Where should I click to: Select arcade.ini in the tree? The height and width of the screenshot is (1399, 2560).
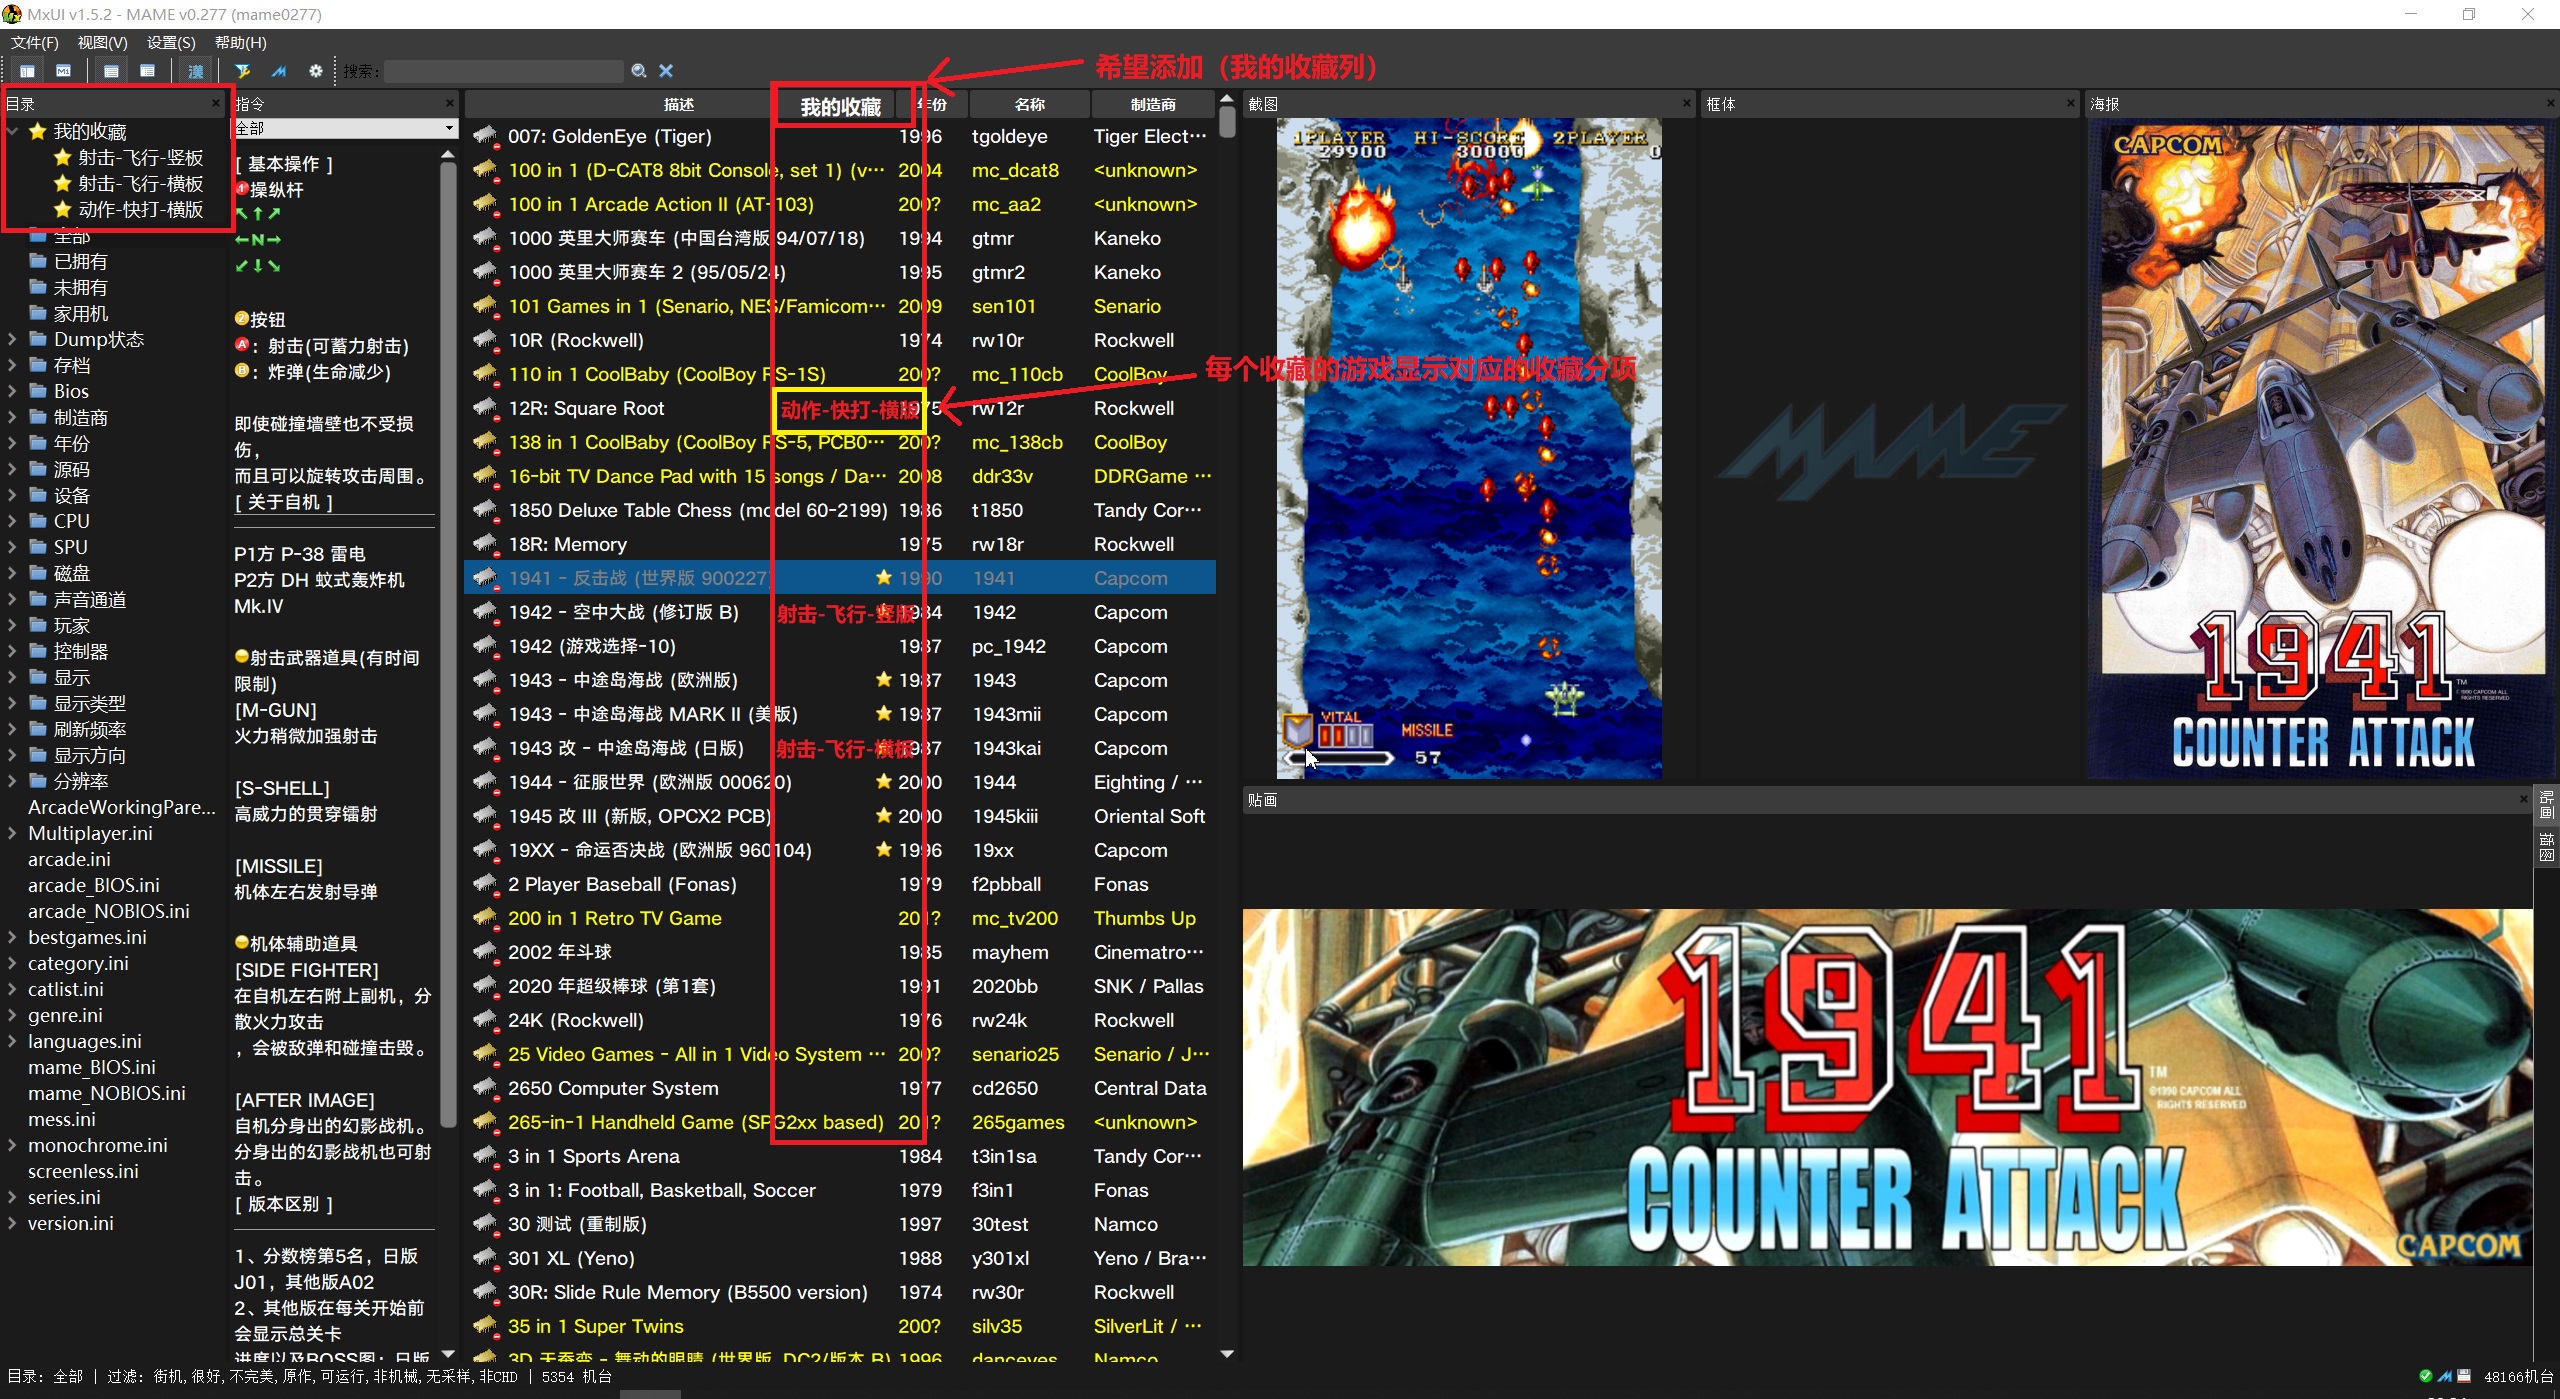[69, 859]
